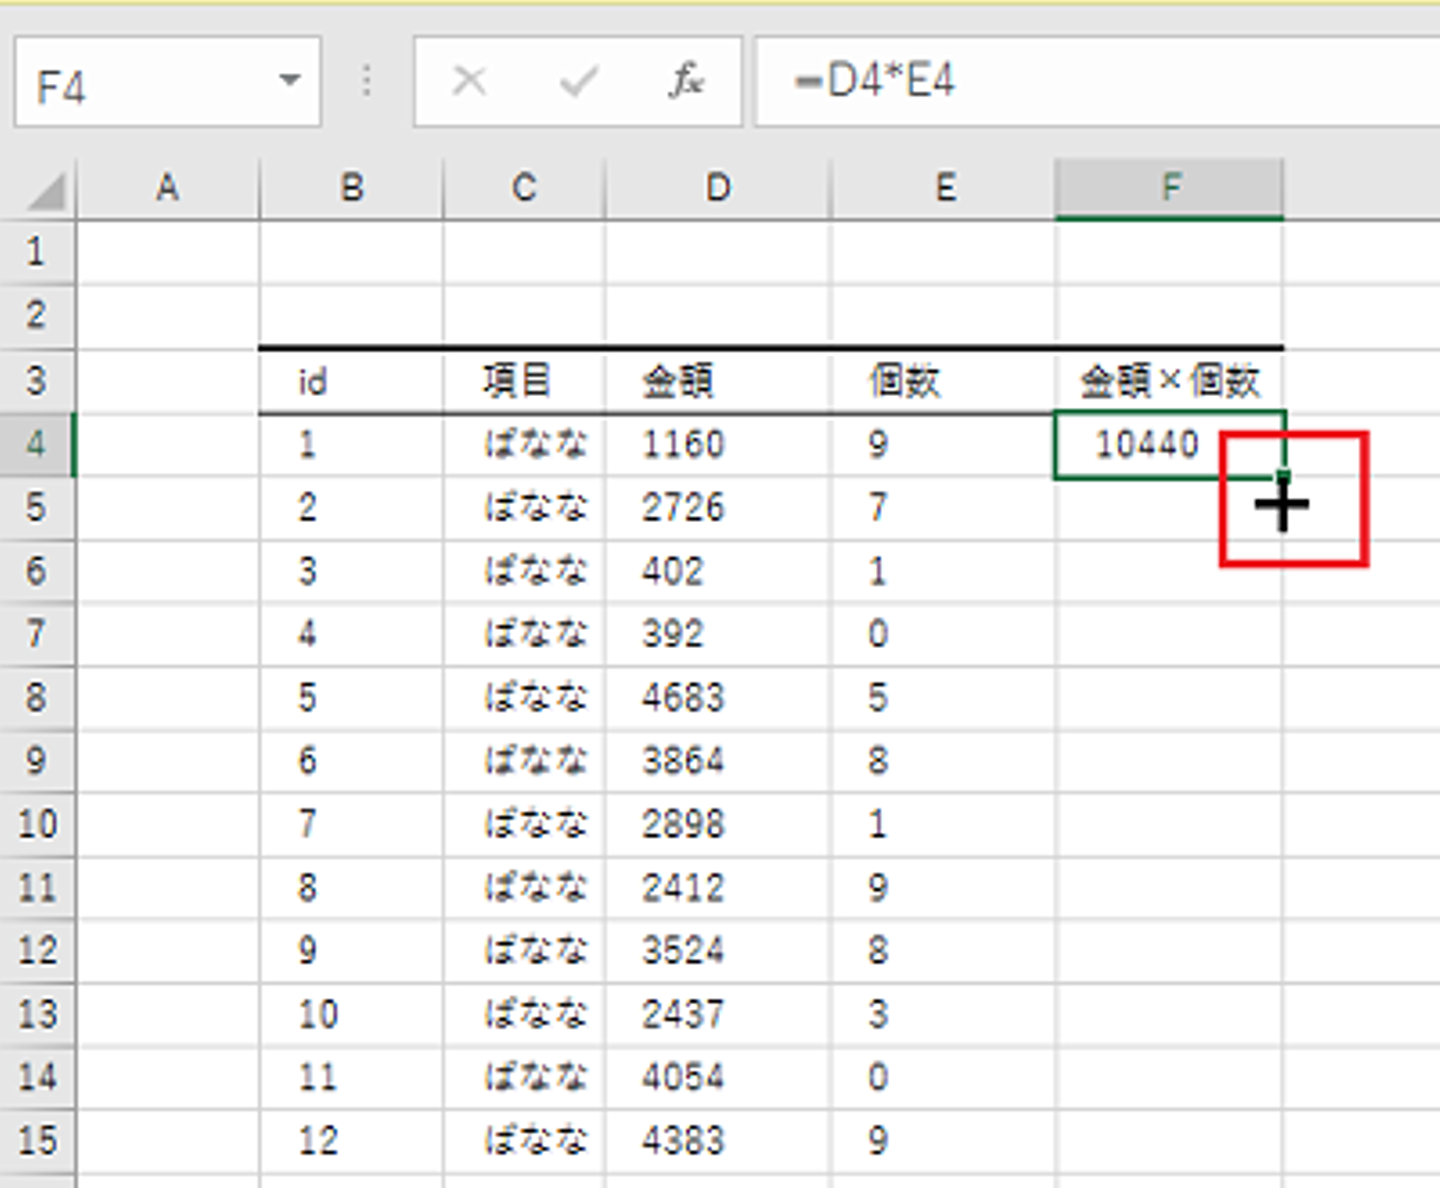Select row 10 header
This screenshot has height=1188, width=1440.
pos(37,824)
